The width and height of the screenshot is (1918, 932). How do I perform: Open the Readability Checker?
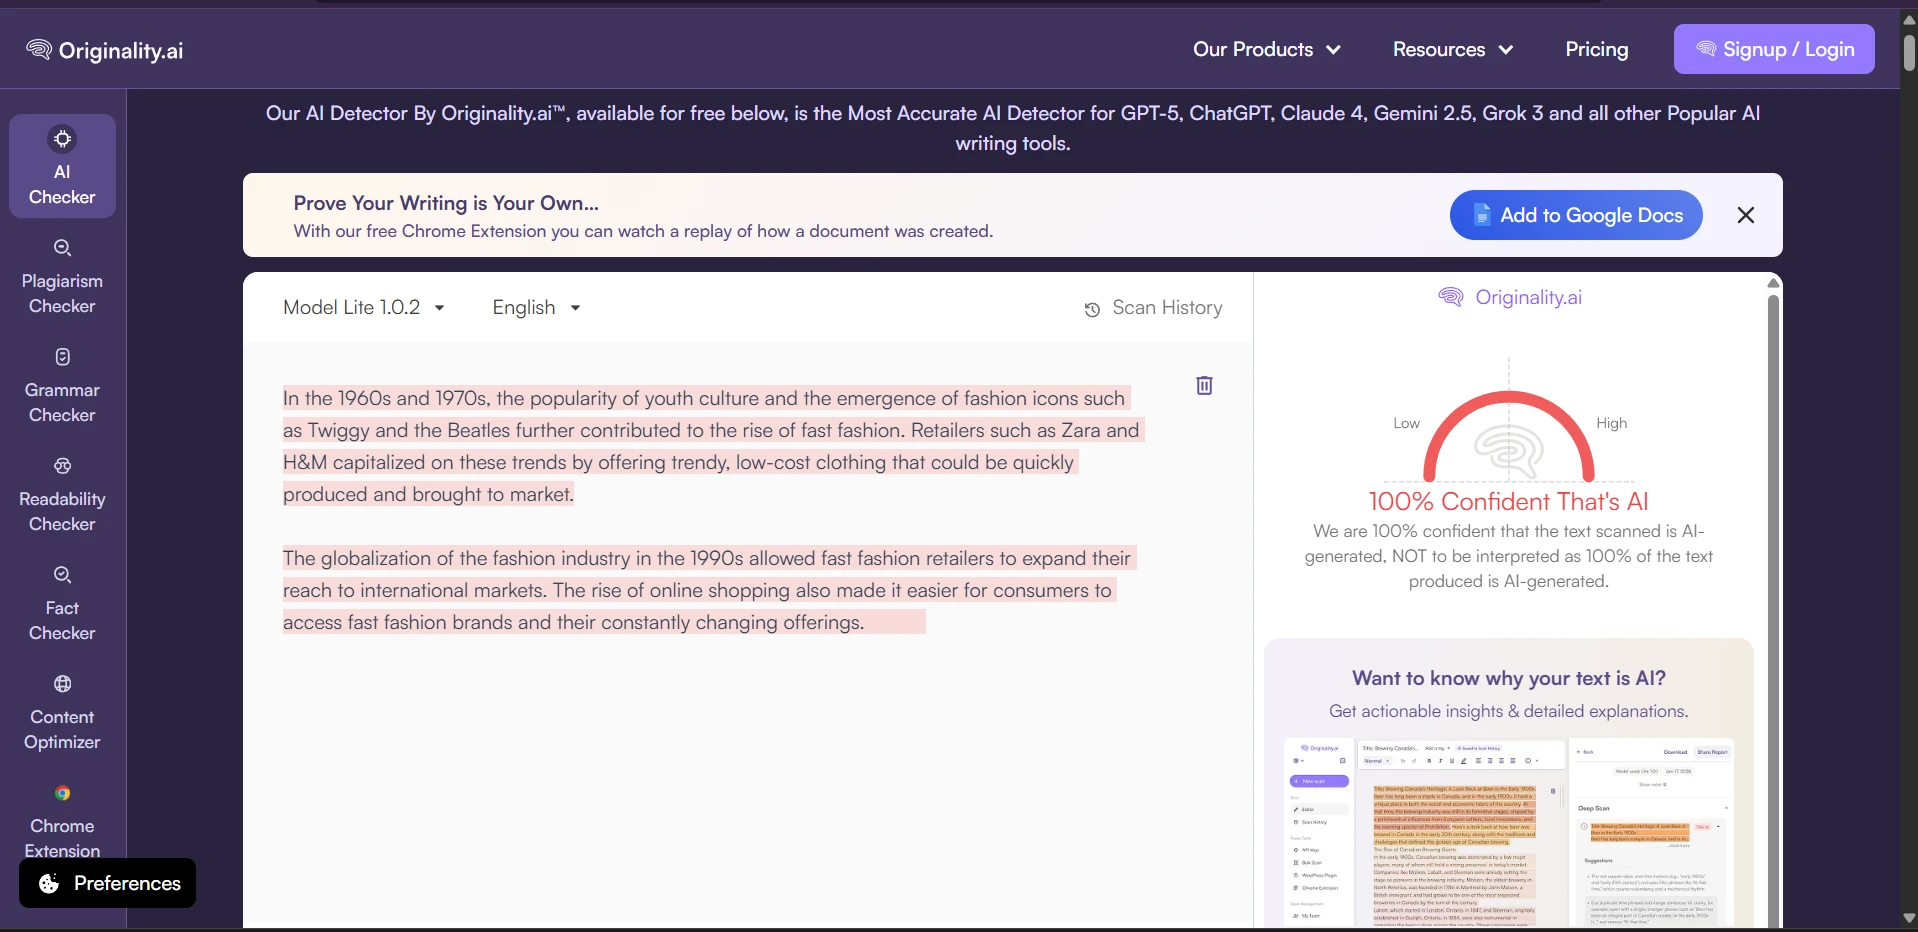point(61,496)
